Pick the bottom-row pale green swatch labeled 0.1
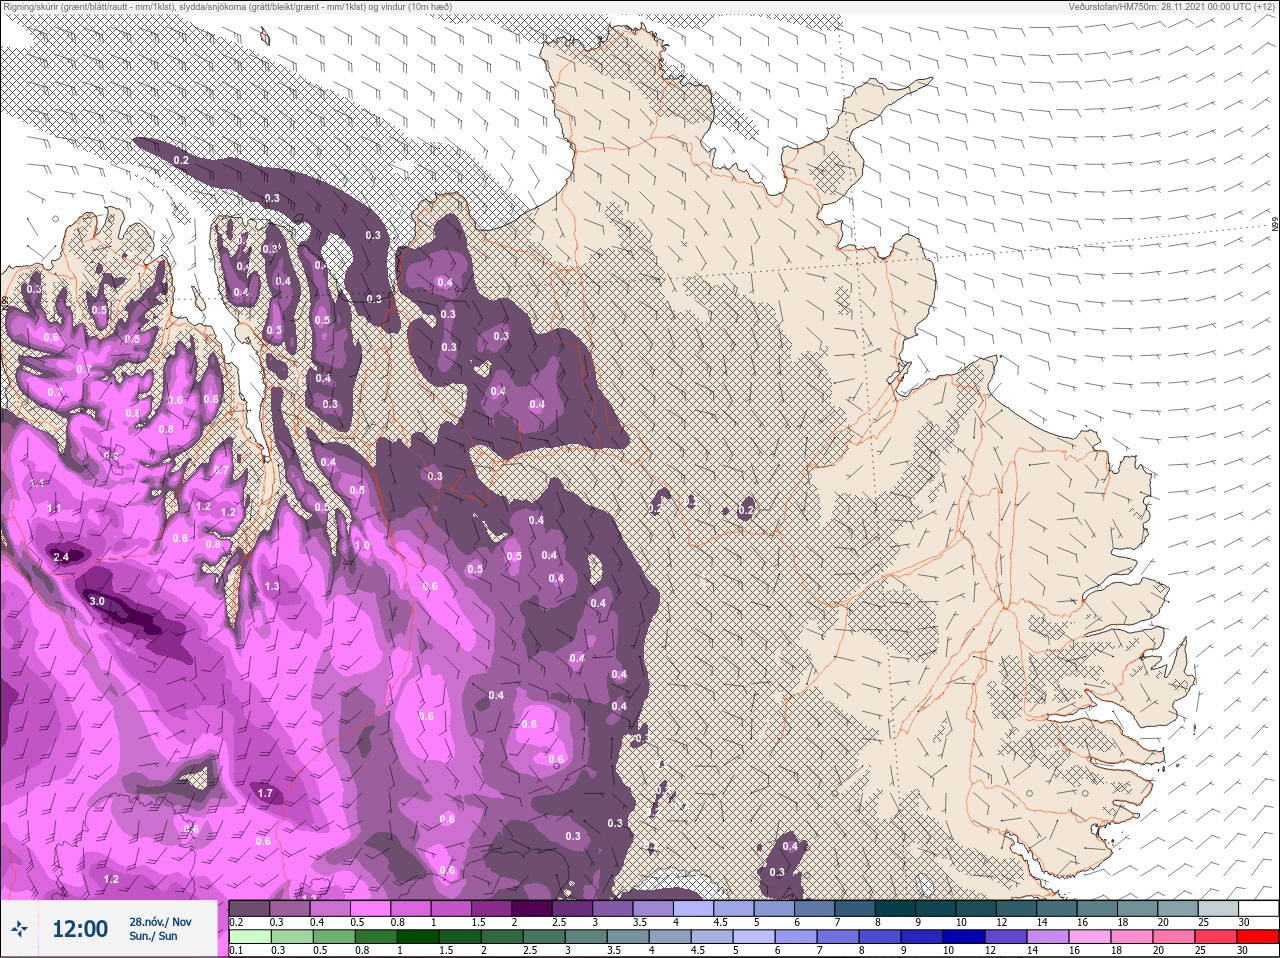This screenshot has height=958, width=1280. coord(249,937)
